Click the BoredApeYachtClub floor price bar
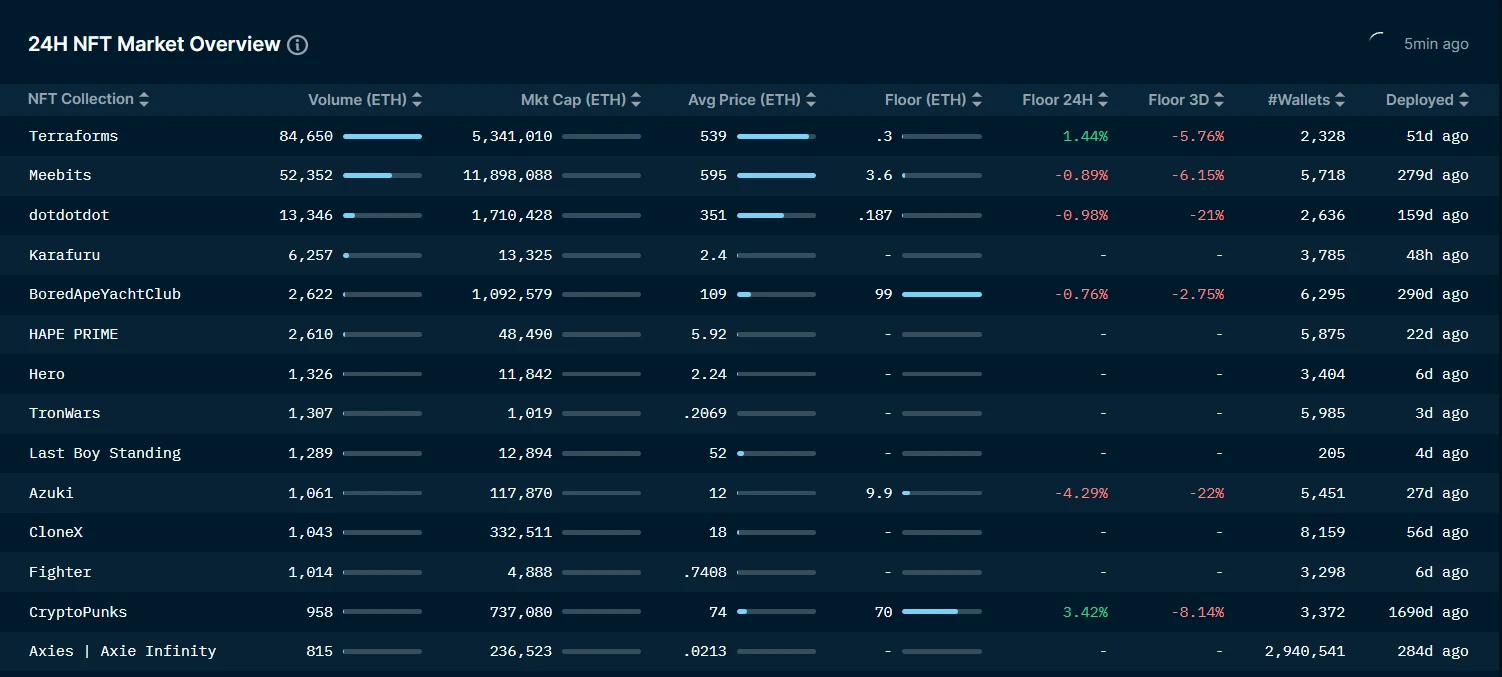This screenshot has width=1502, height=677. coord(942,294)
